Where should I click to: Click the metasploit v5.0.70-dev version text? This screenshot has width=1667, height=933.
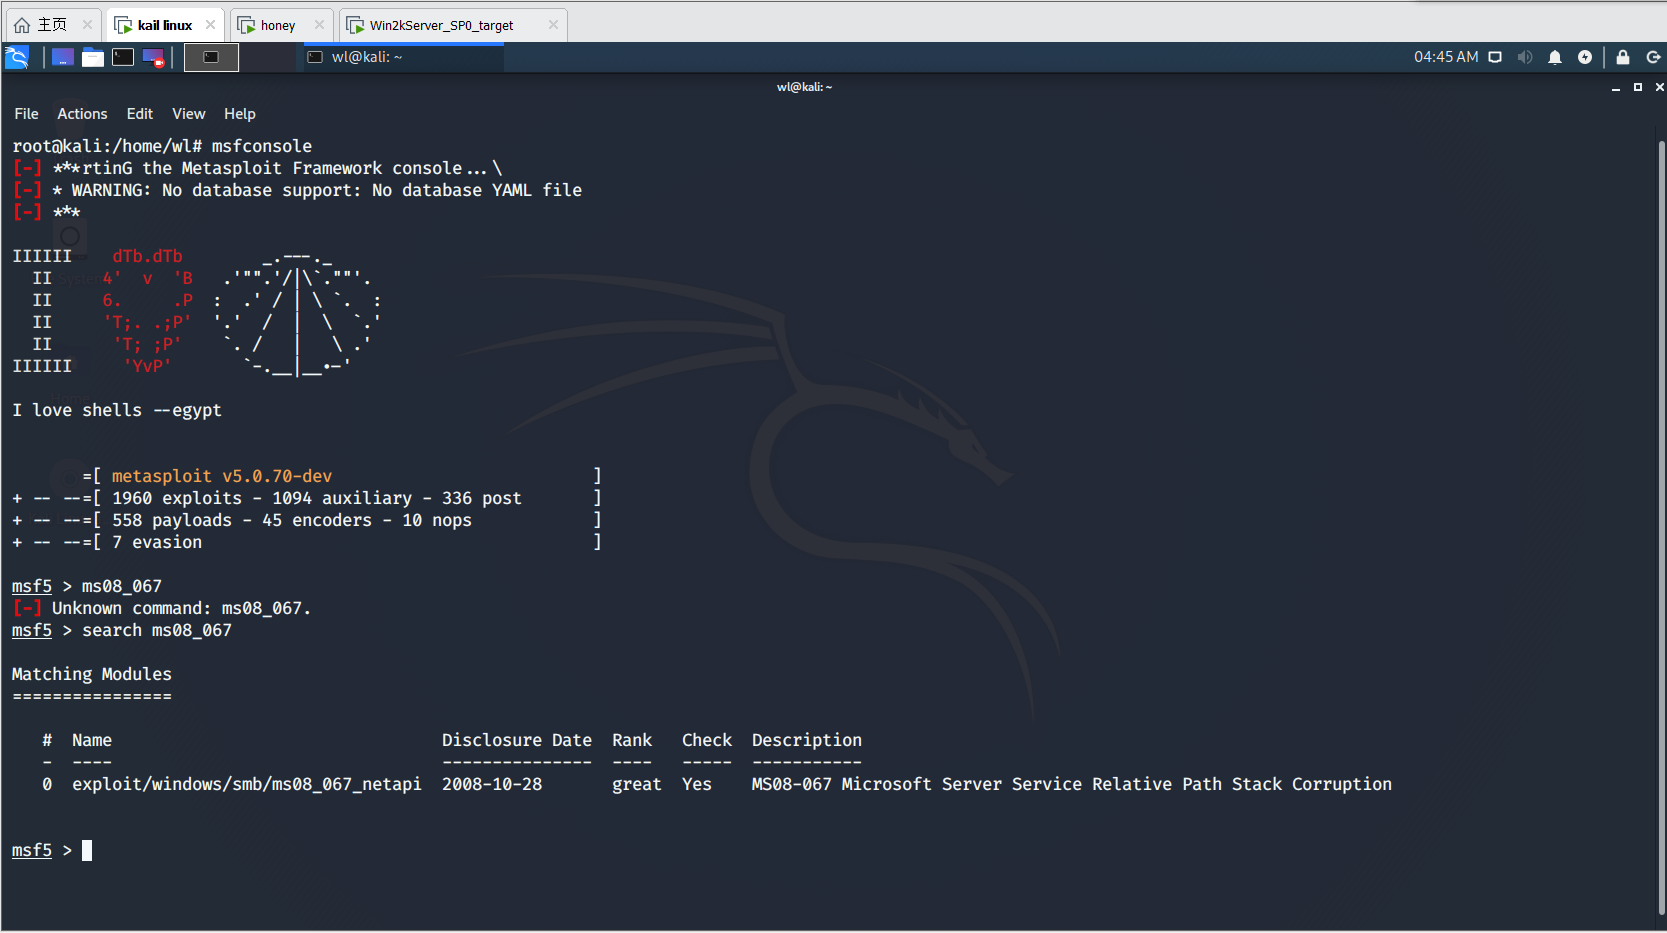coord(222,477)
